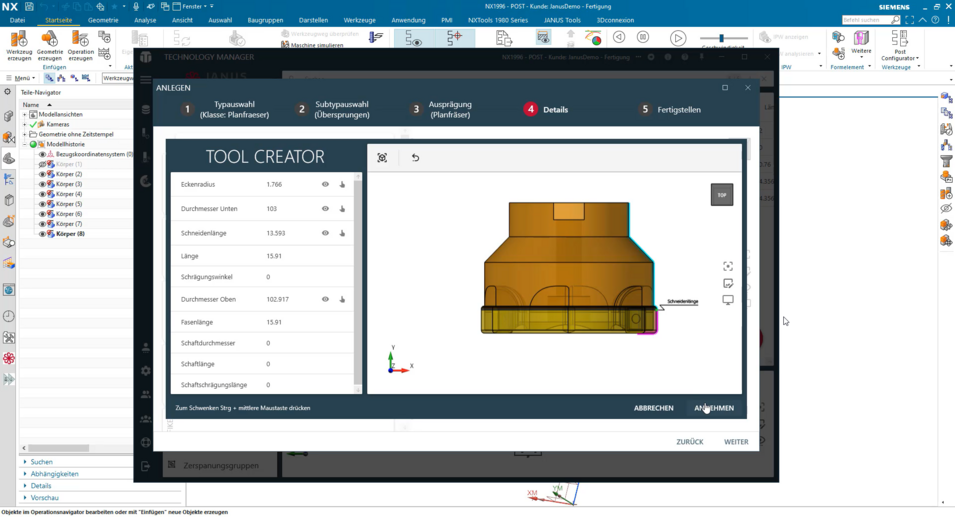Pick Schneidenlänge from model icon
The height and width of the screenshot is (517, 955).
342,233
